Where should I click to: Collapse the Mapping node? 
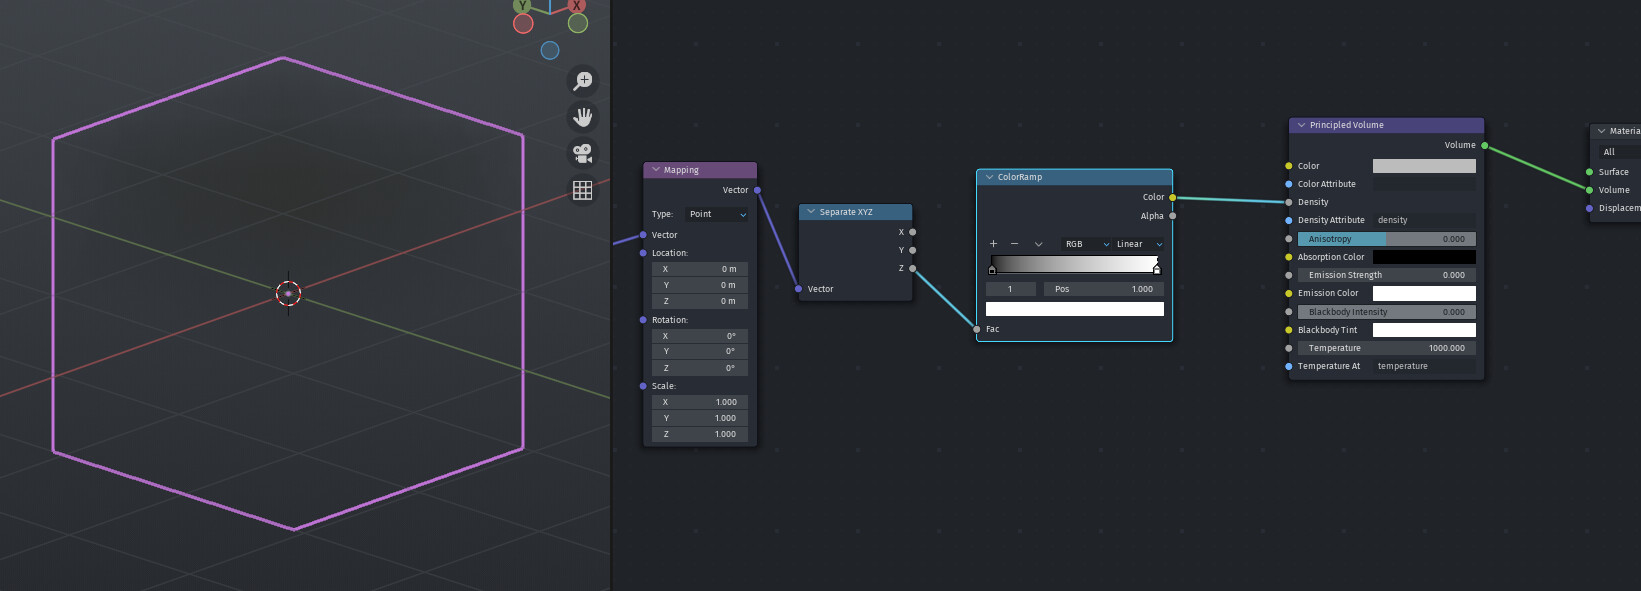656,170
